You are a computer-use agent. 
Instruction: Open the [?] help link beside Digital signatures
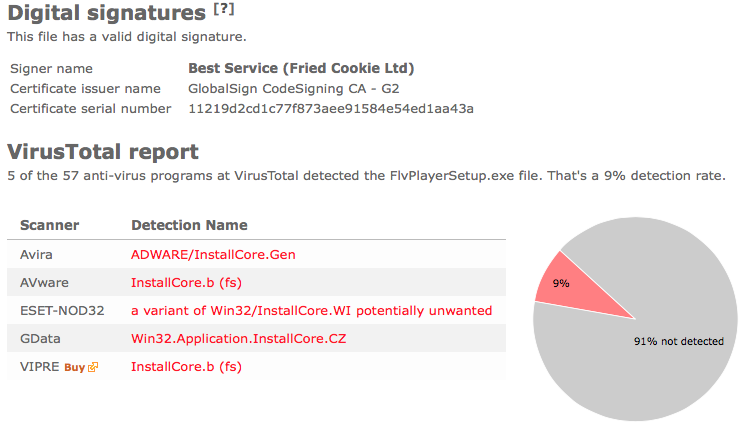(x=224, y=9)
